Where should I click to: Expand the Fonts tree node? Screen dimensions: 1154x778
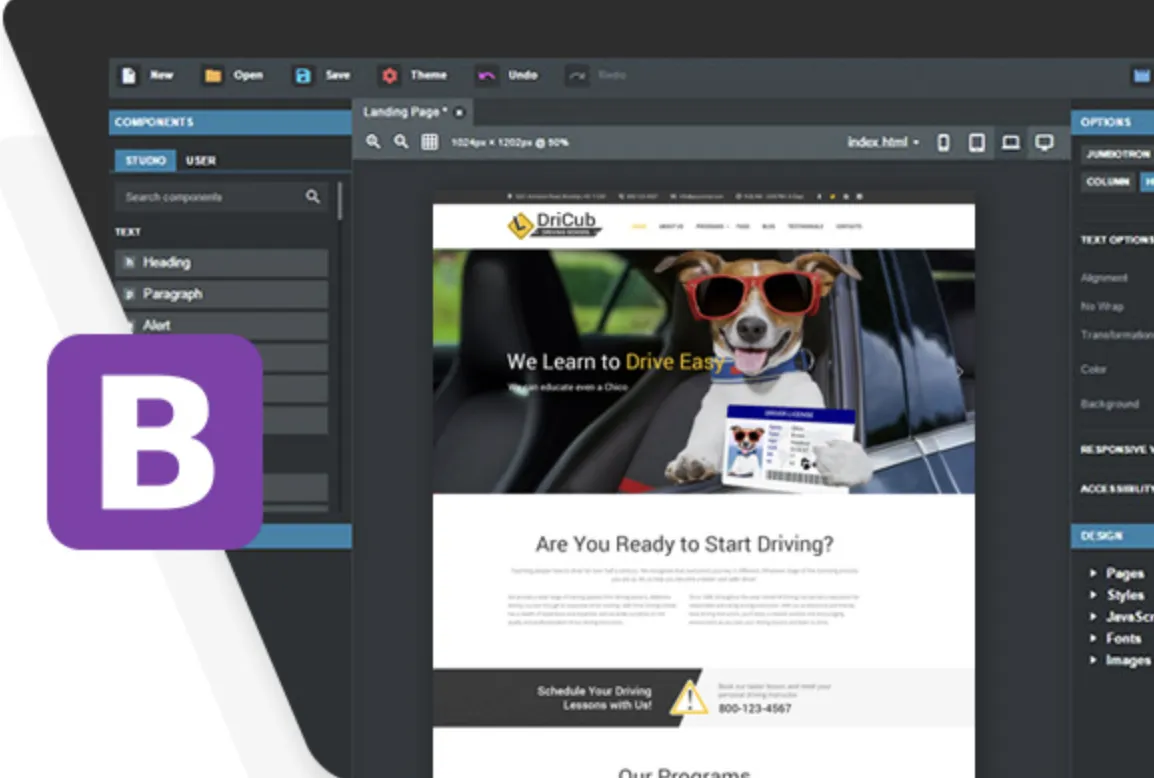(1093, 638)
